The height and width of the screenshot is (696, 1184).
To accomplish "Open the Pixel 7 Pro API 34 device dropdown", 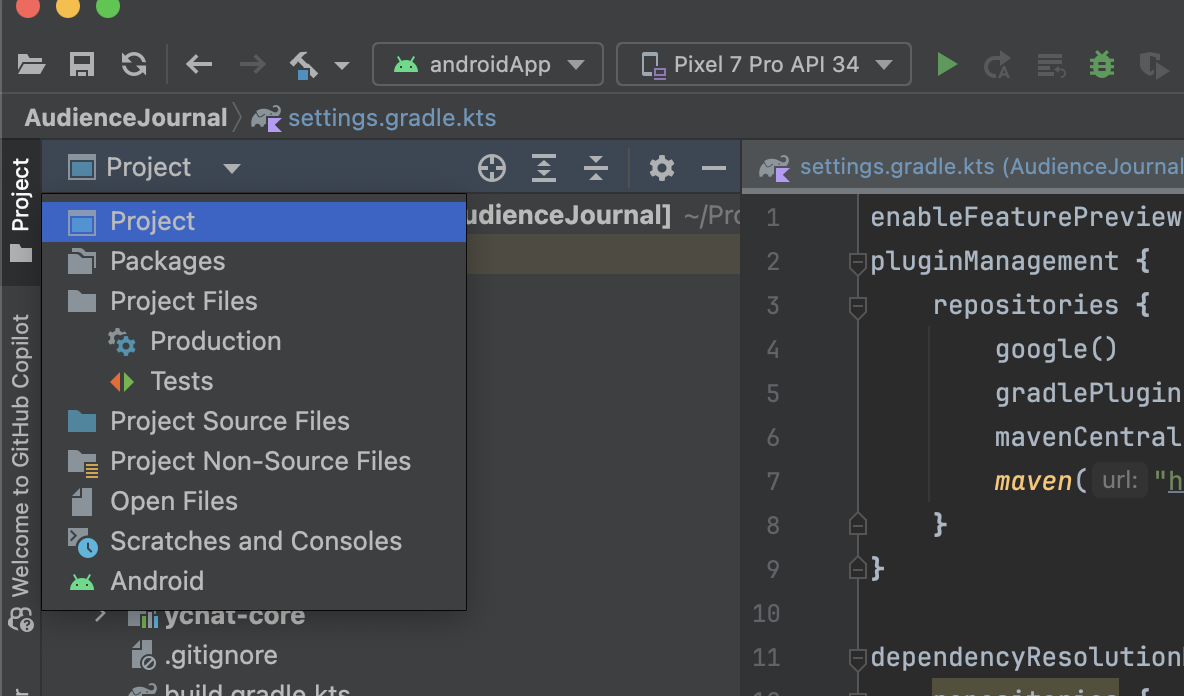I will 763,64.
